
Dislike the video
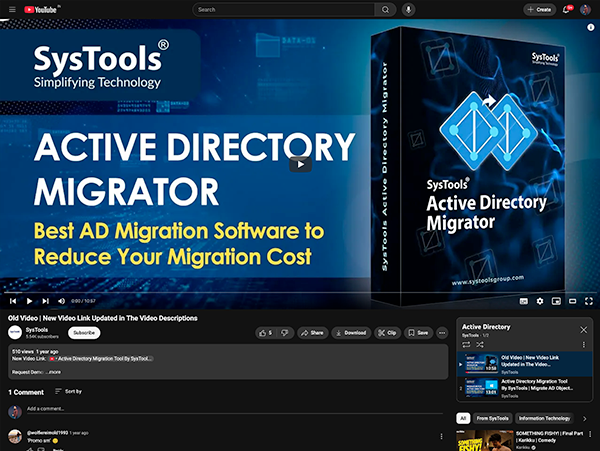(285, 333)
